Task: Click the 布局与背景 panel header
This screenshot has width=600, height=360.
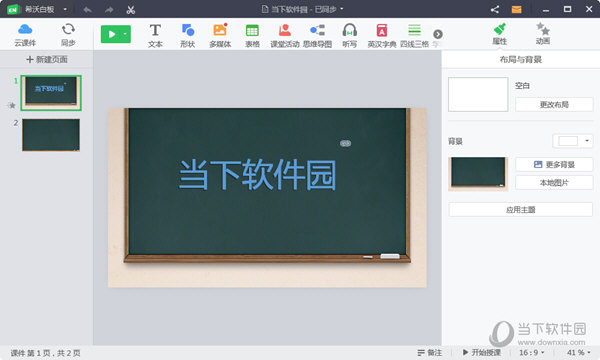Action: coord(520,59)
